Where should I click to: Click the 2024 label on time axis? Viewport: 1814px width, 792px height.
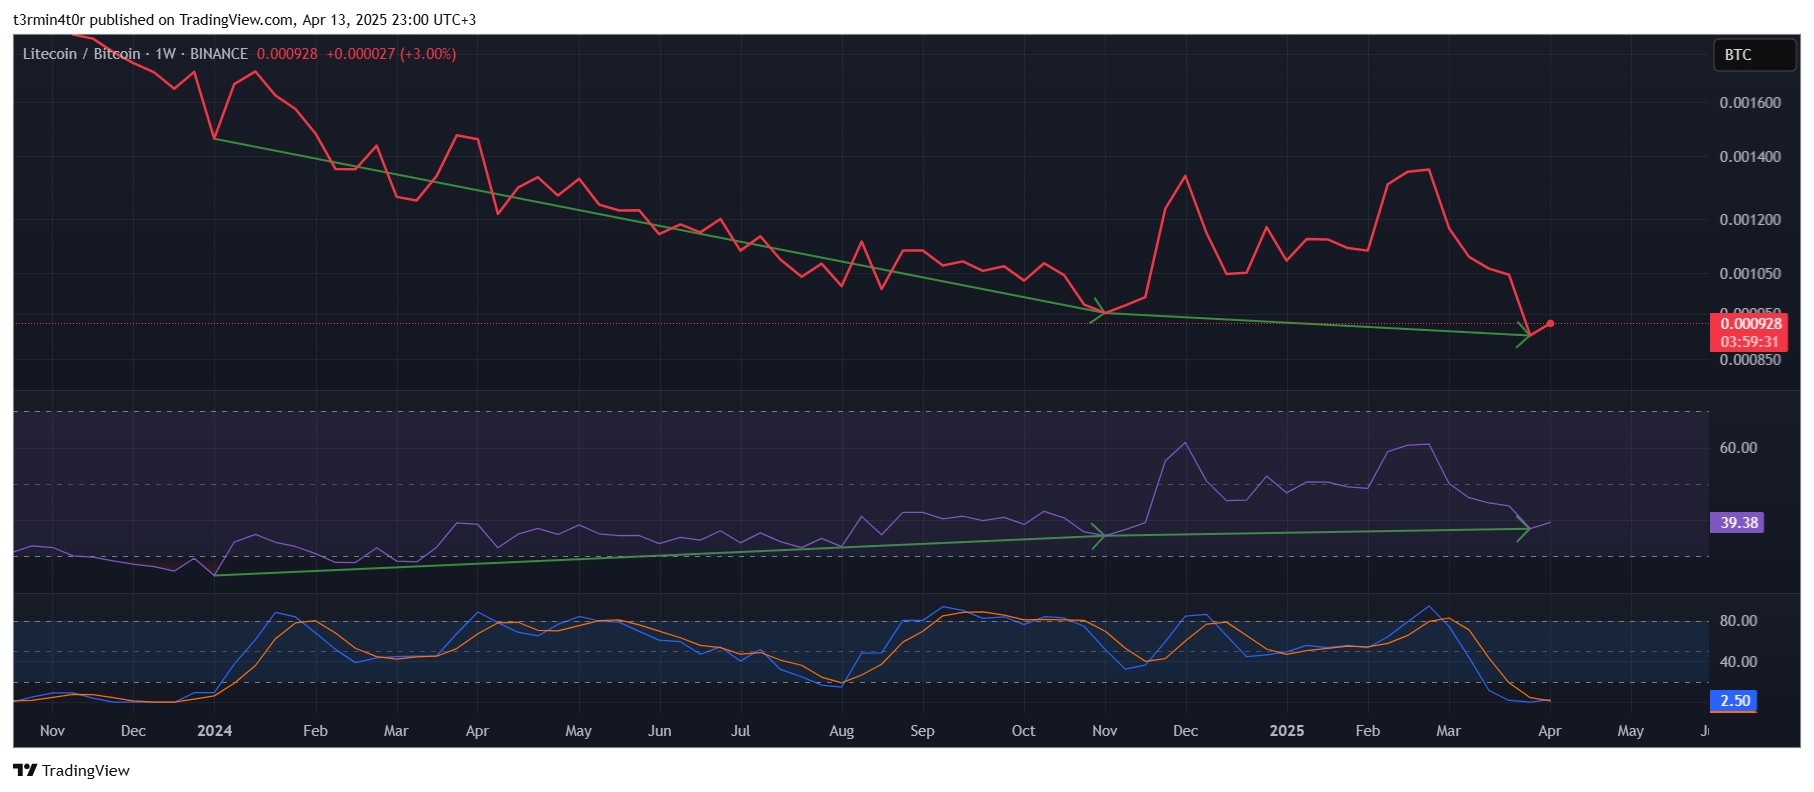(x=214, y=731)
